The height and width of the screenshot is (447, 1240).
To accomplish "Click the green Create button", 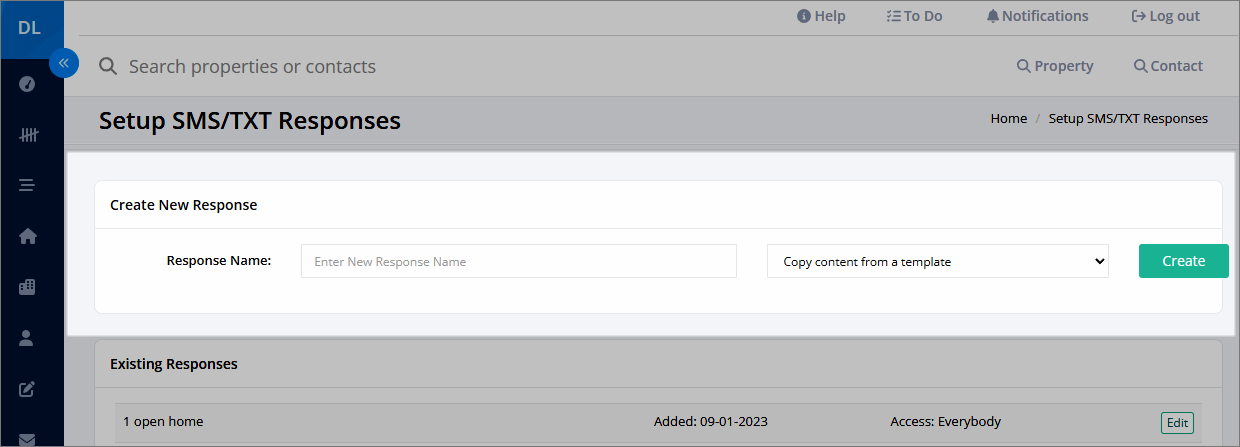I will click(1183, 261).
